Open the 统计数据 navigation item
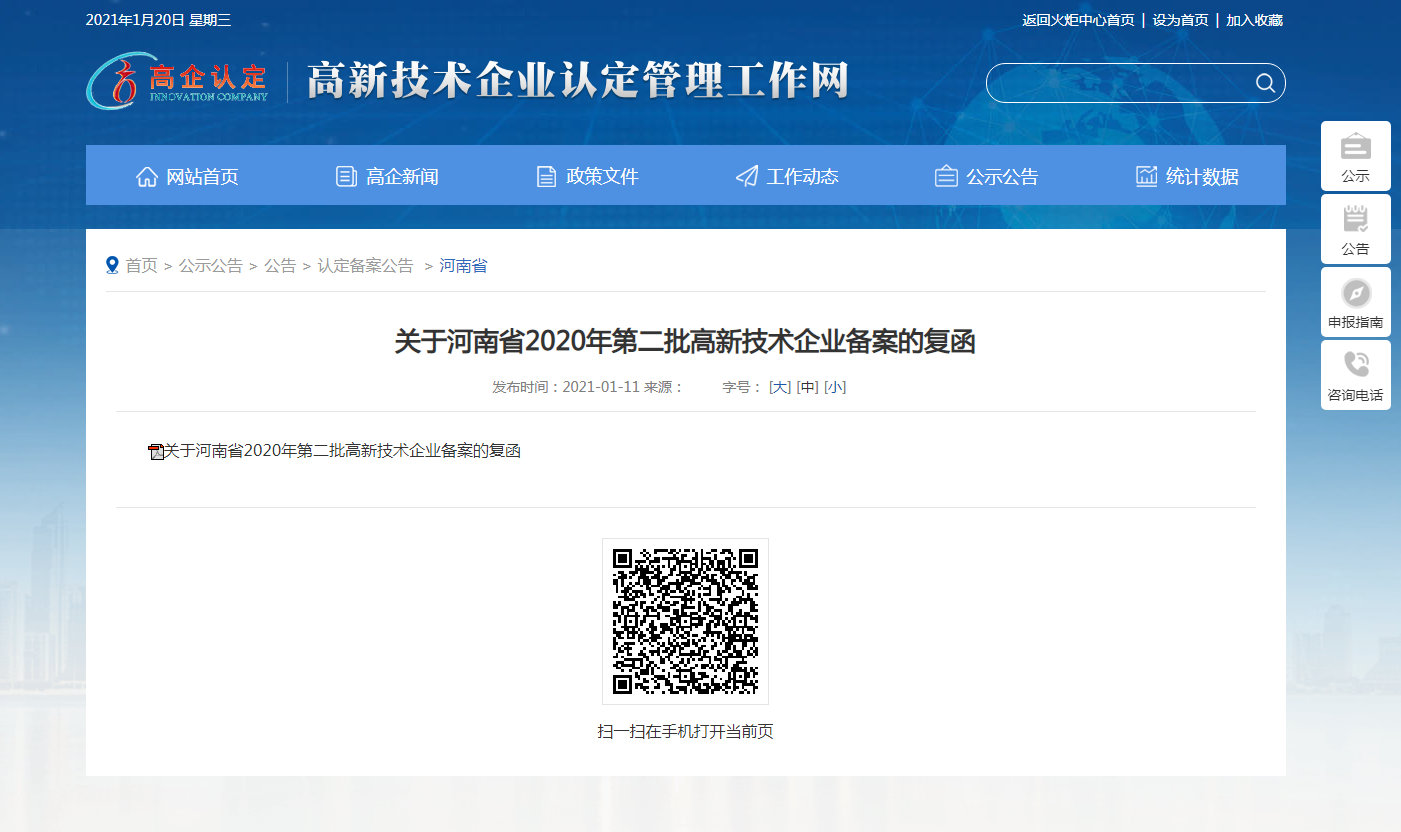The image size is (1401, 832). point(1187,177)
